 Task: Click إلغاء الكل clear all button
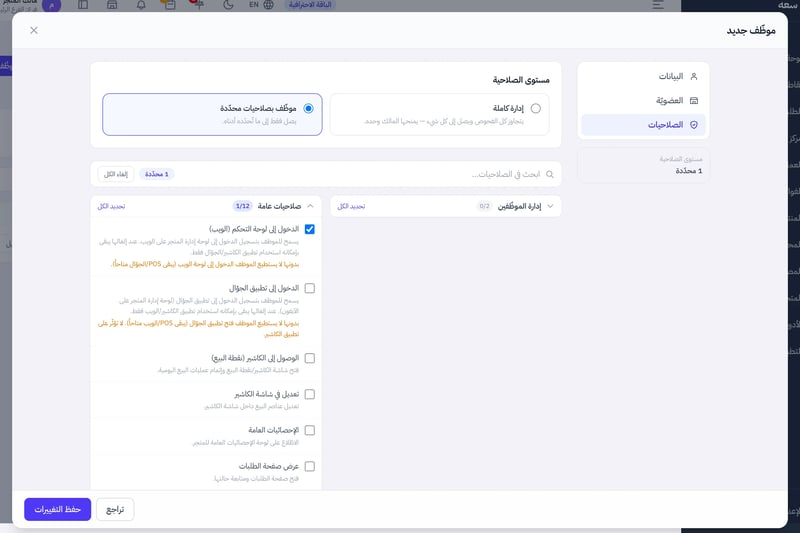116,174
